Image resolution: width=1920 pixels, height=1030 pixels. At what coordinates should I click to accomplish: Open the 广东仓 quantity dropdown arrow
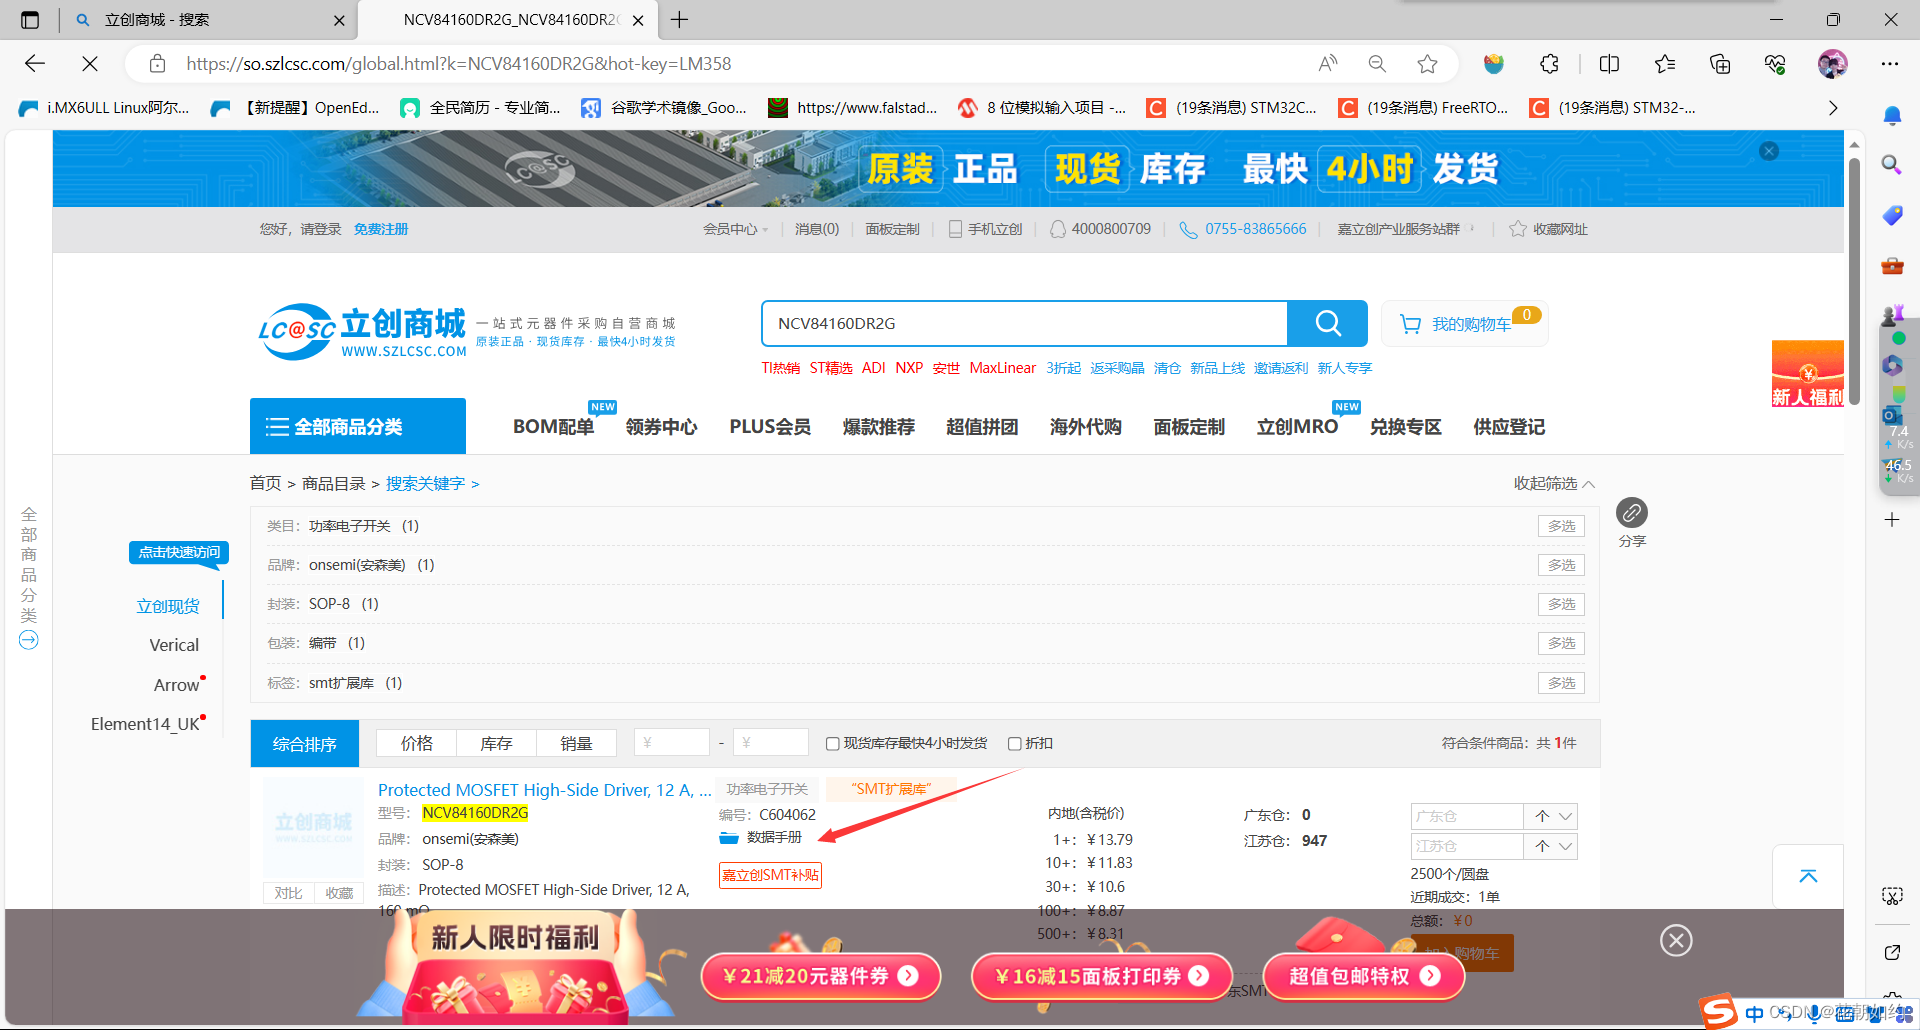(x=1566, y=816)
